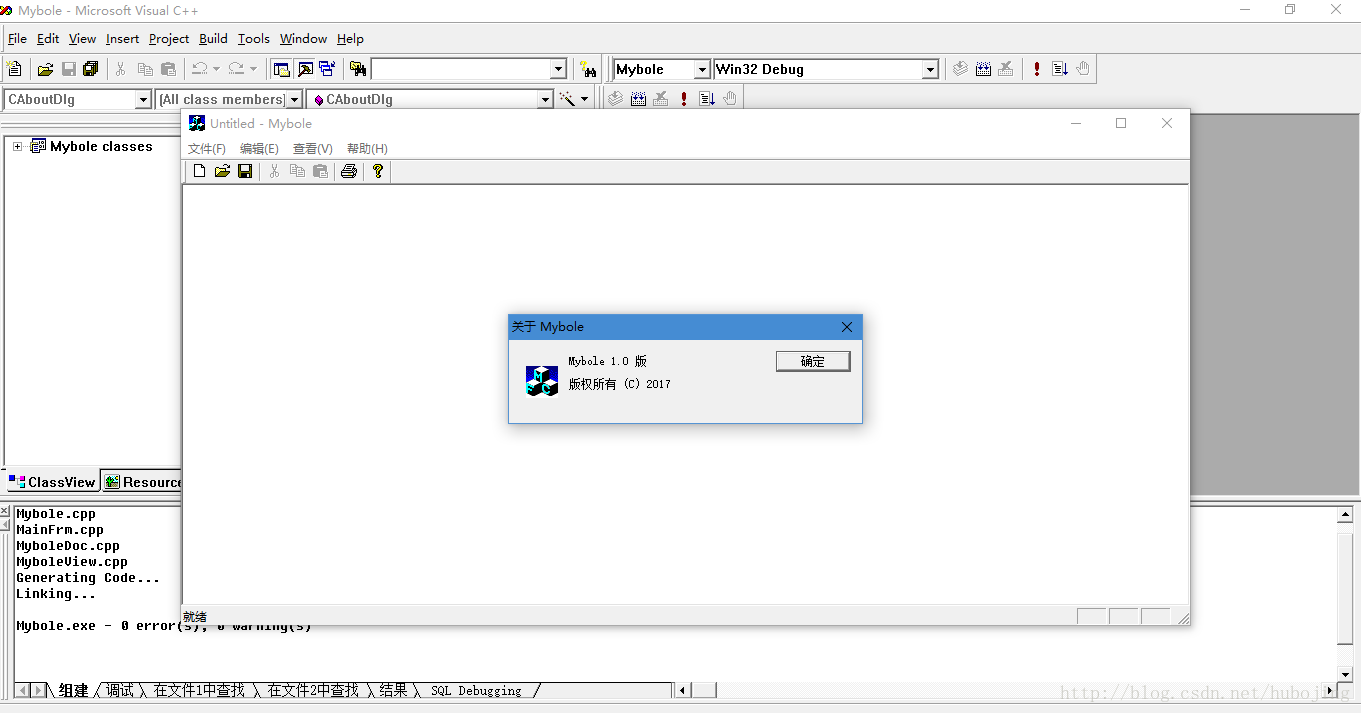This screenshot has height=713, width=1361.
Task: Click the WizardBar magic wand action icon
Action: click(x=567, y=98)
